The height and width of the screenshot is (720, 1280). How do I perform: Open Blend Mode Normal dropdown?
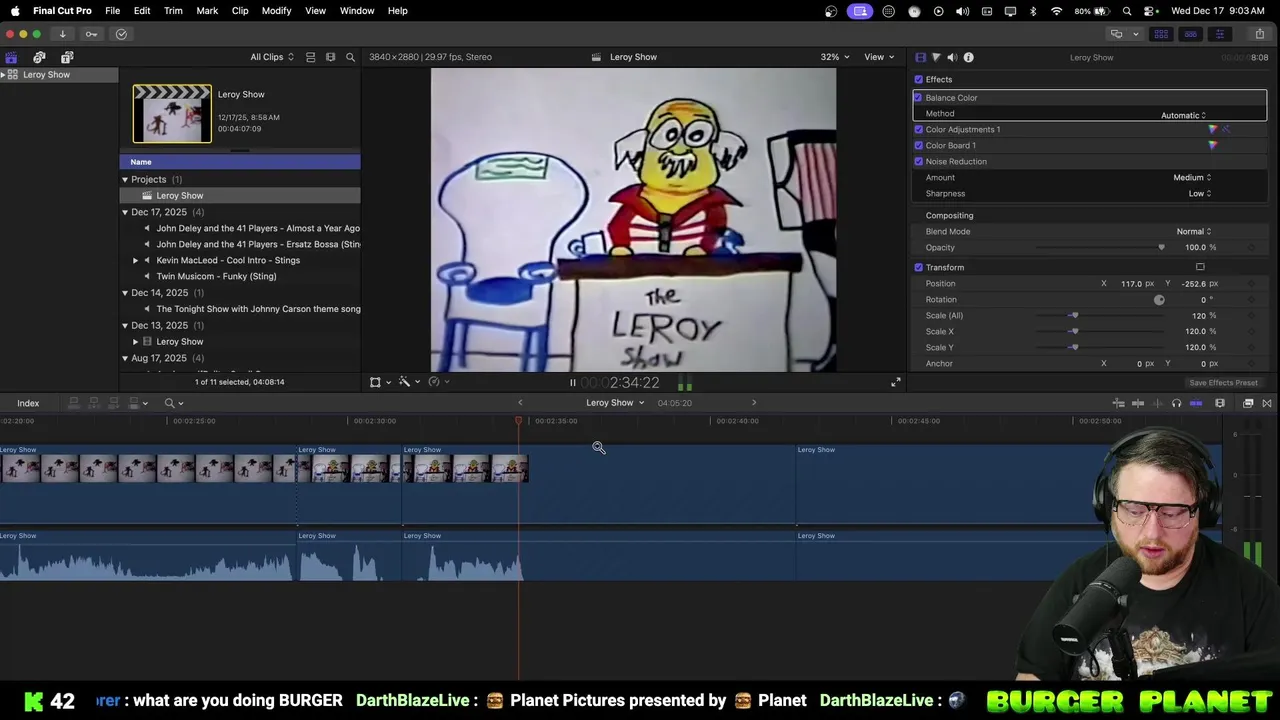[x=1194, y=231]
